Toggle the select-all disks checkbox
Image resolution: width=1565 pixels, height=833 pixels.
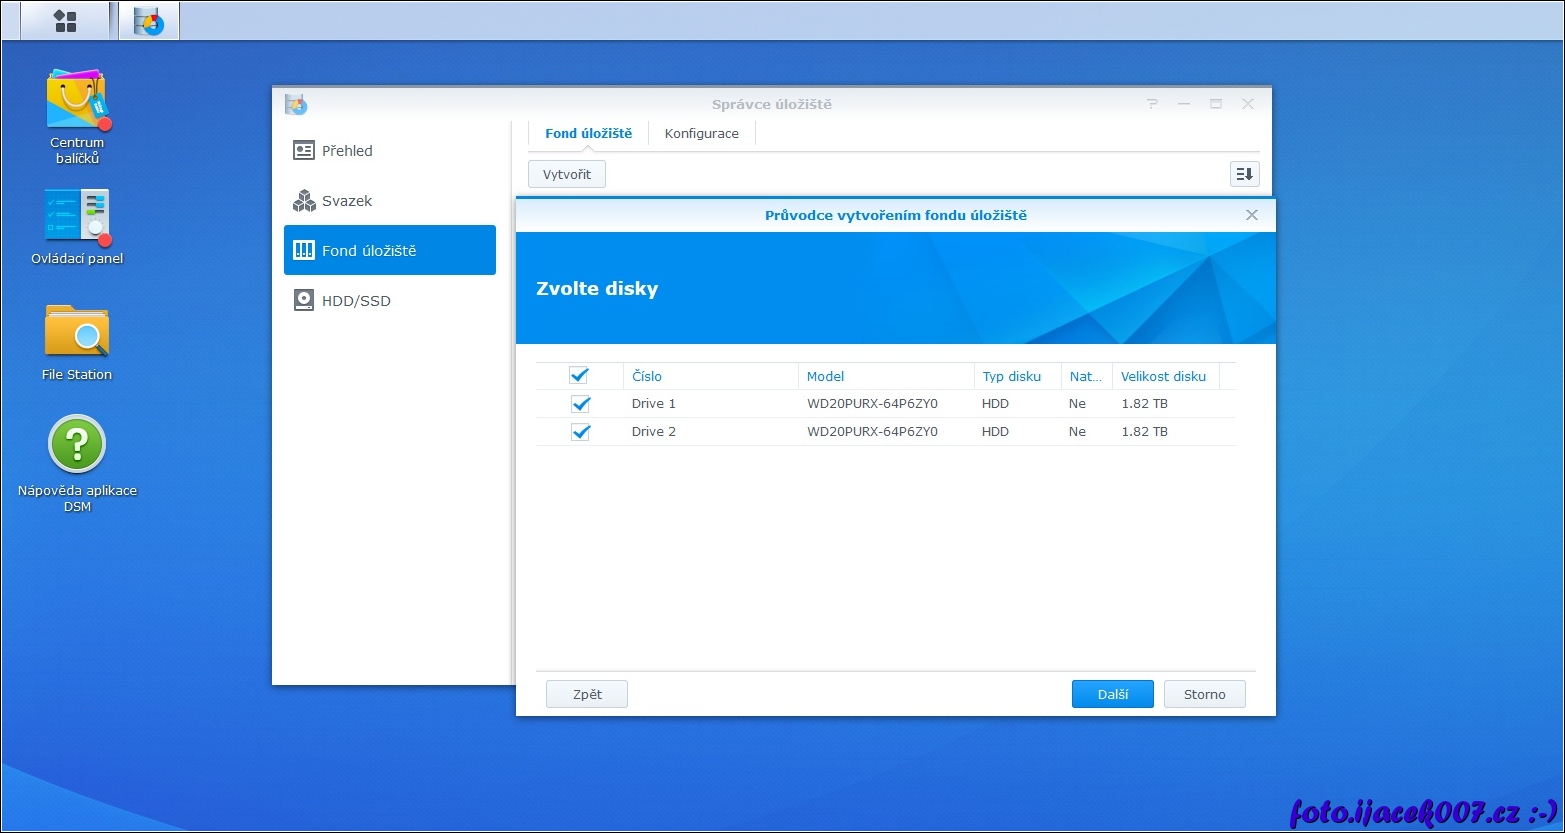click(x=579, y=376)
